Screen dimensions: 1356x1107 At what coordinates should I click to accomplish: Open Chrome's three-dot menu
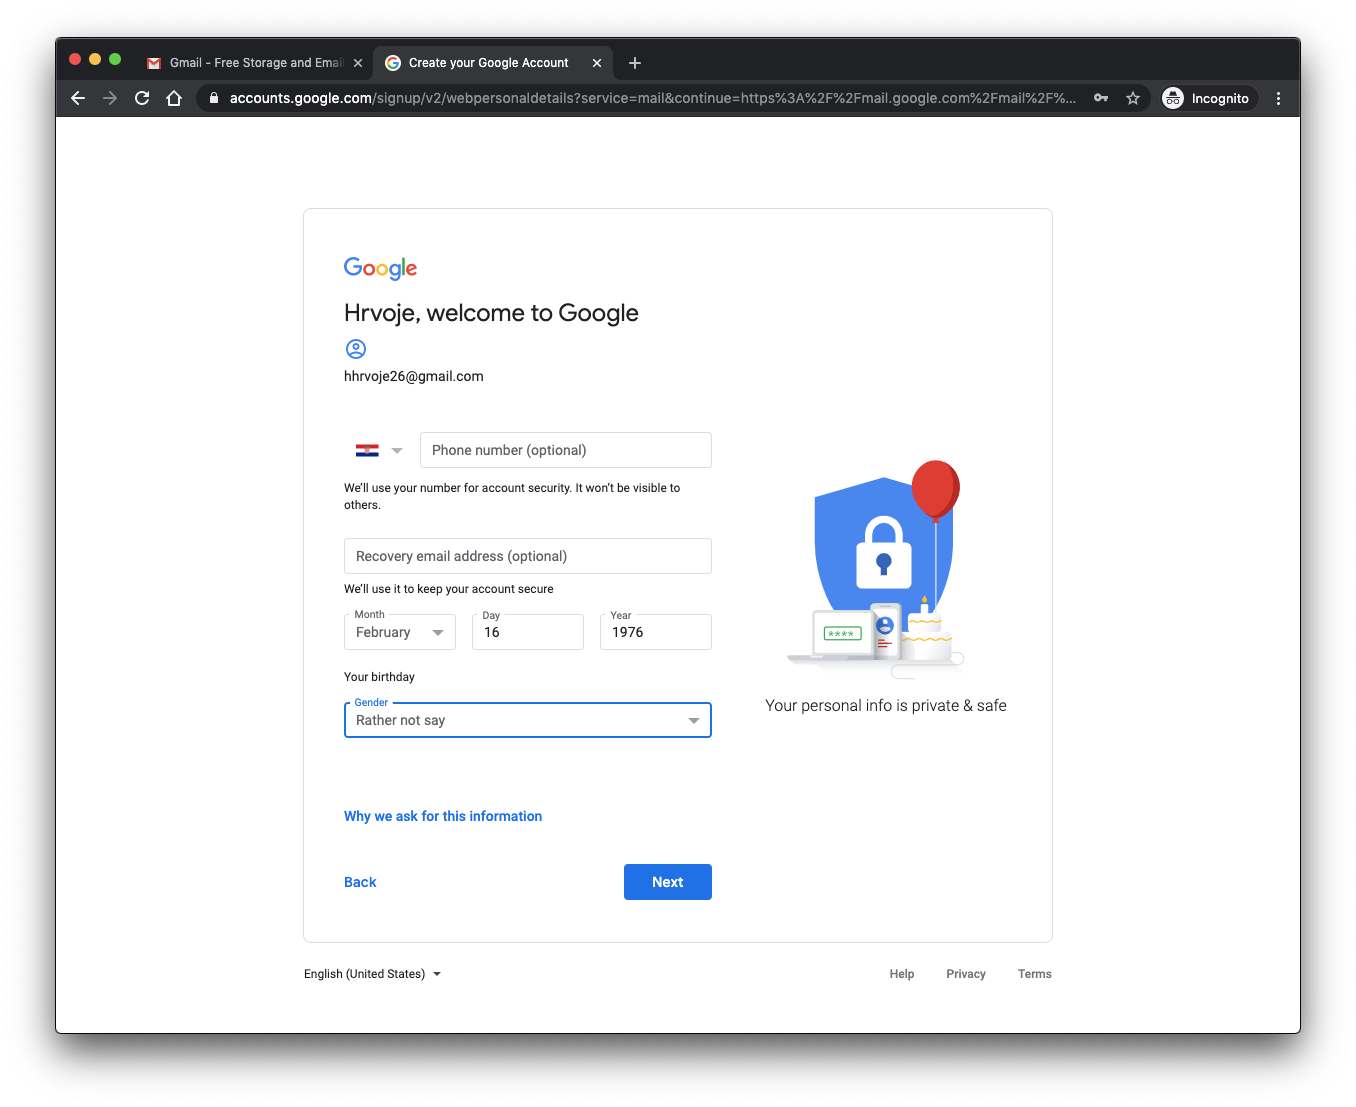[1278, 98]
